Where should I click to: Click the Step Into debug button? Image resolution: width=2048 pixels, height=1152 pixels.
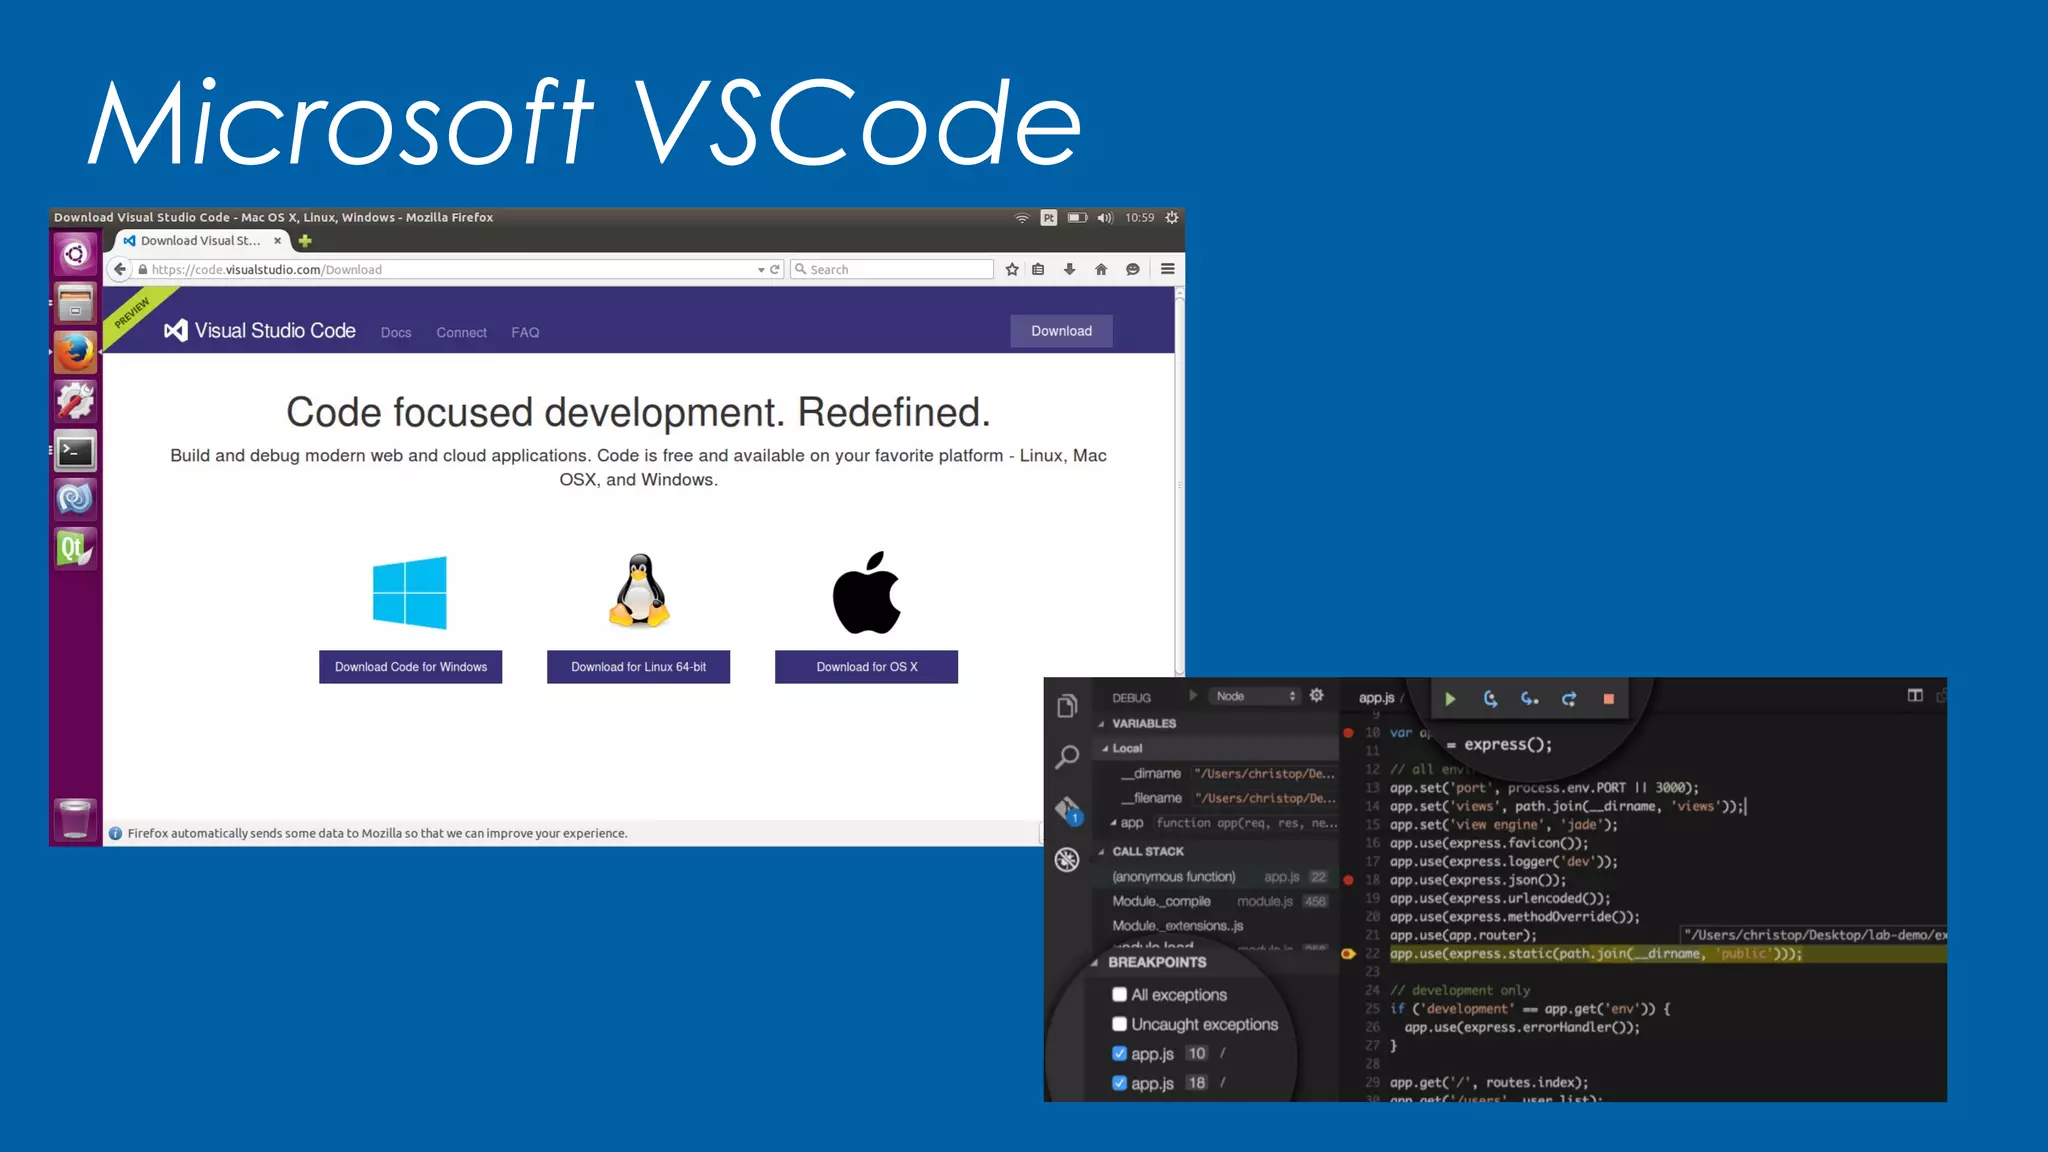(1529, 699)
